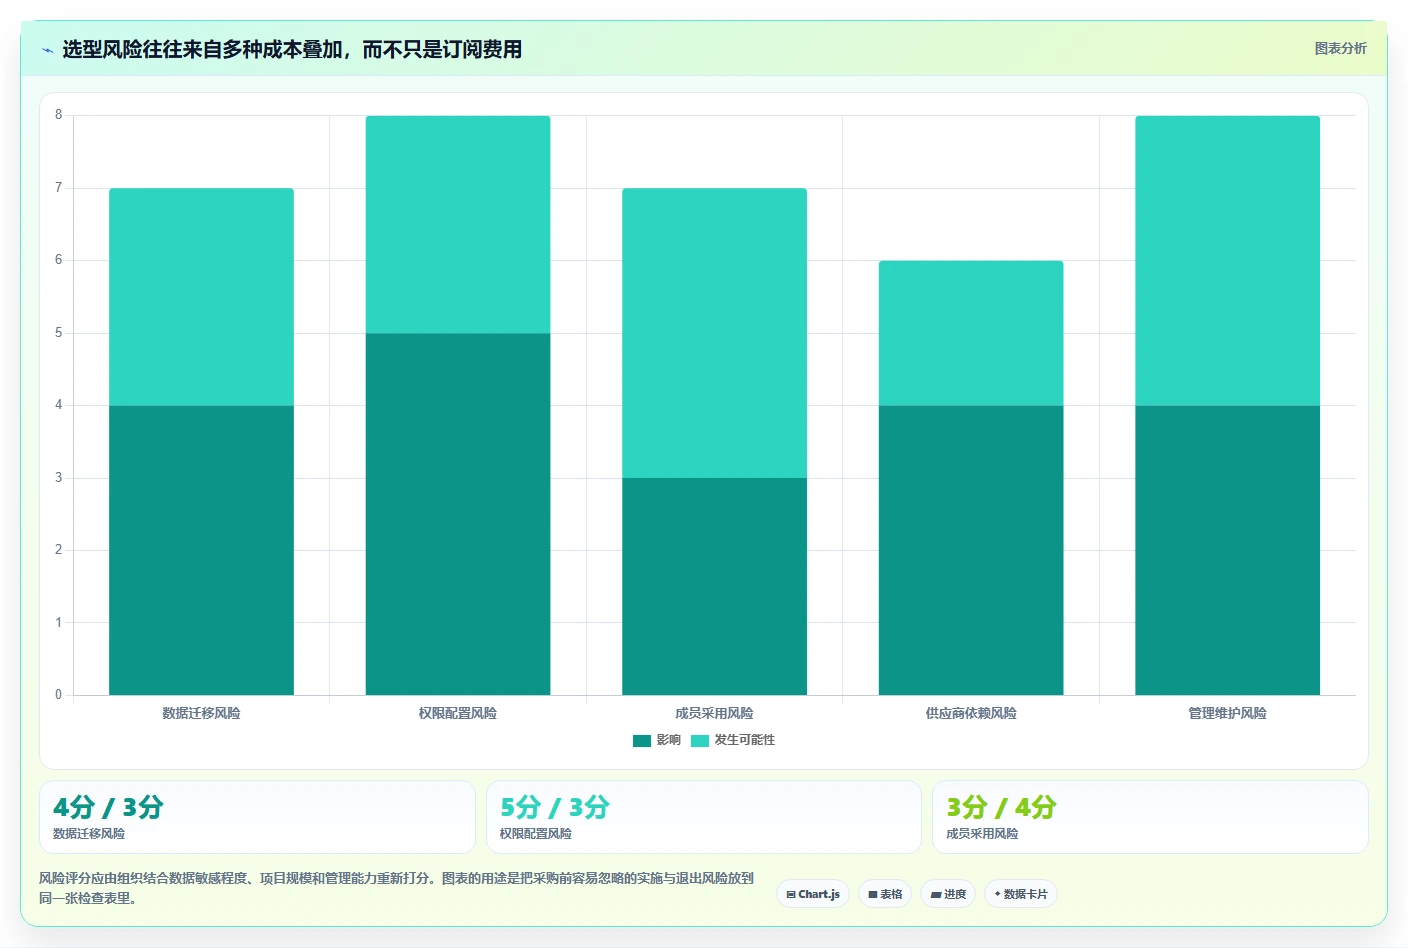Viewport: 1408px width, 948px height.
Task: Click the lightning icon beside the card title
Action: (x=47, y=50)
